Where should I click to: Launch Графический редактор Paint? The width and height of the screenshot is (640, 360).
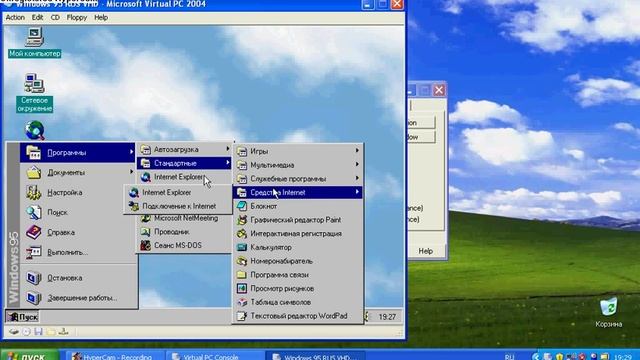tap(298, 220)
